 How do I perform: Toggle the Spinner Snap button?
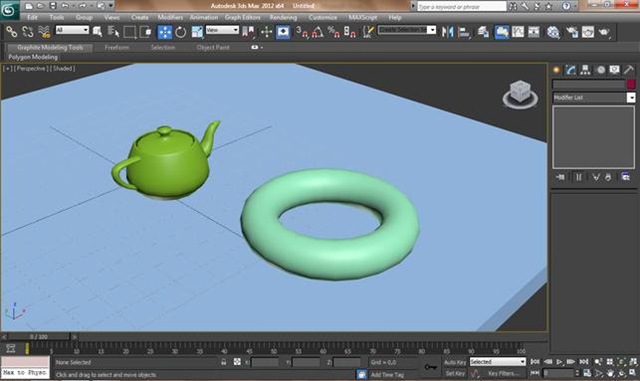pyautogui.click(x=350, y=32)
